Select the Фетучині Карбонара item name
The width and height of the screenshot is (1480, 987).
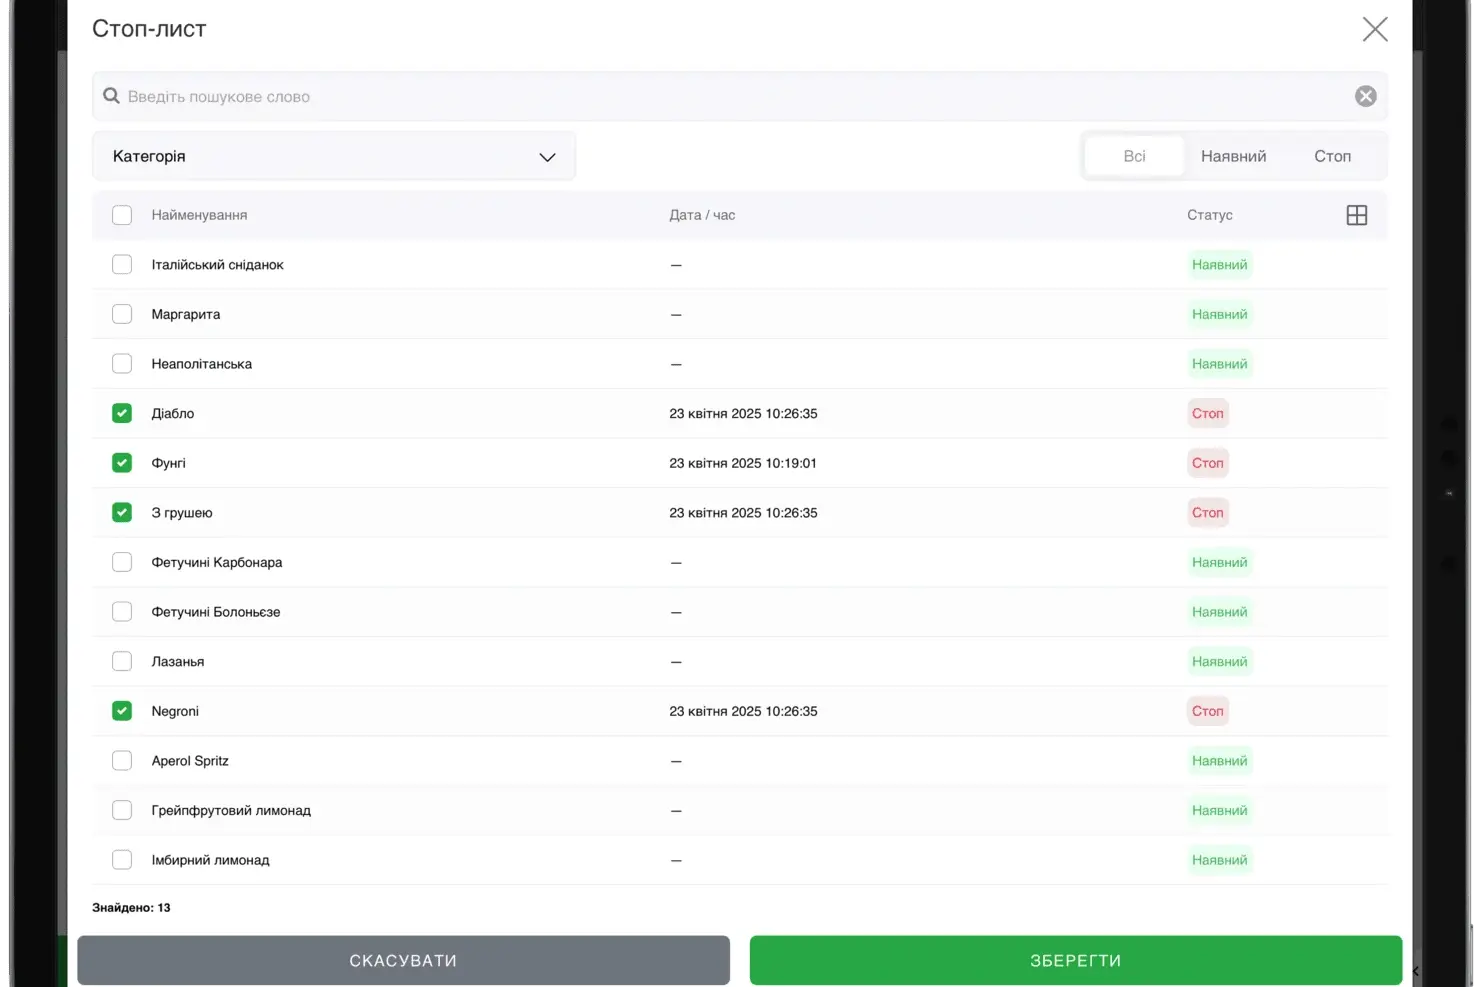pyautogui.click(x=217, y=562)
